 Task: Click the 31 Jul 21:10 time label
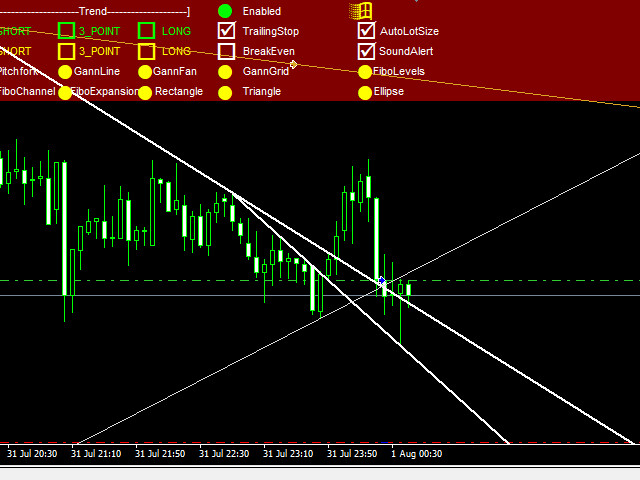[x=96, y=453]
